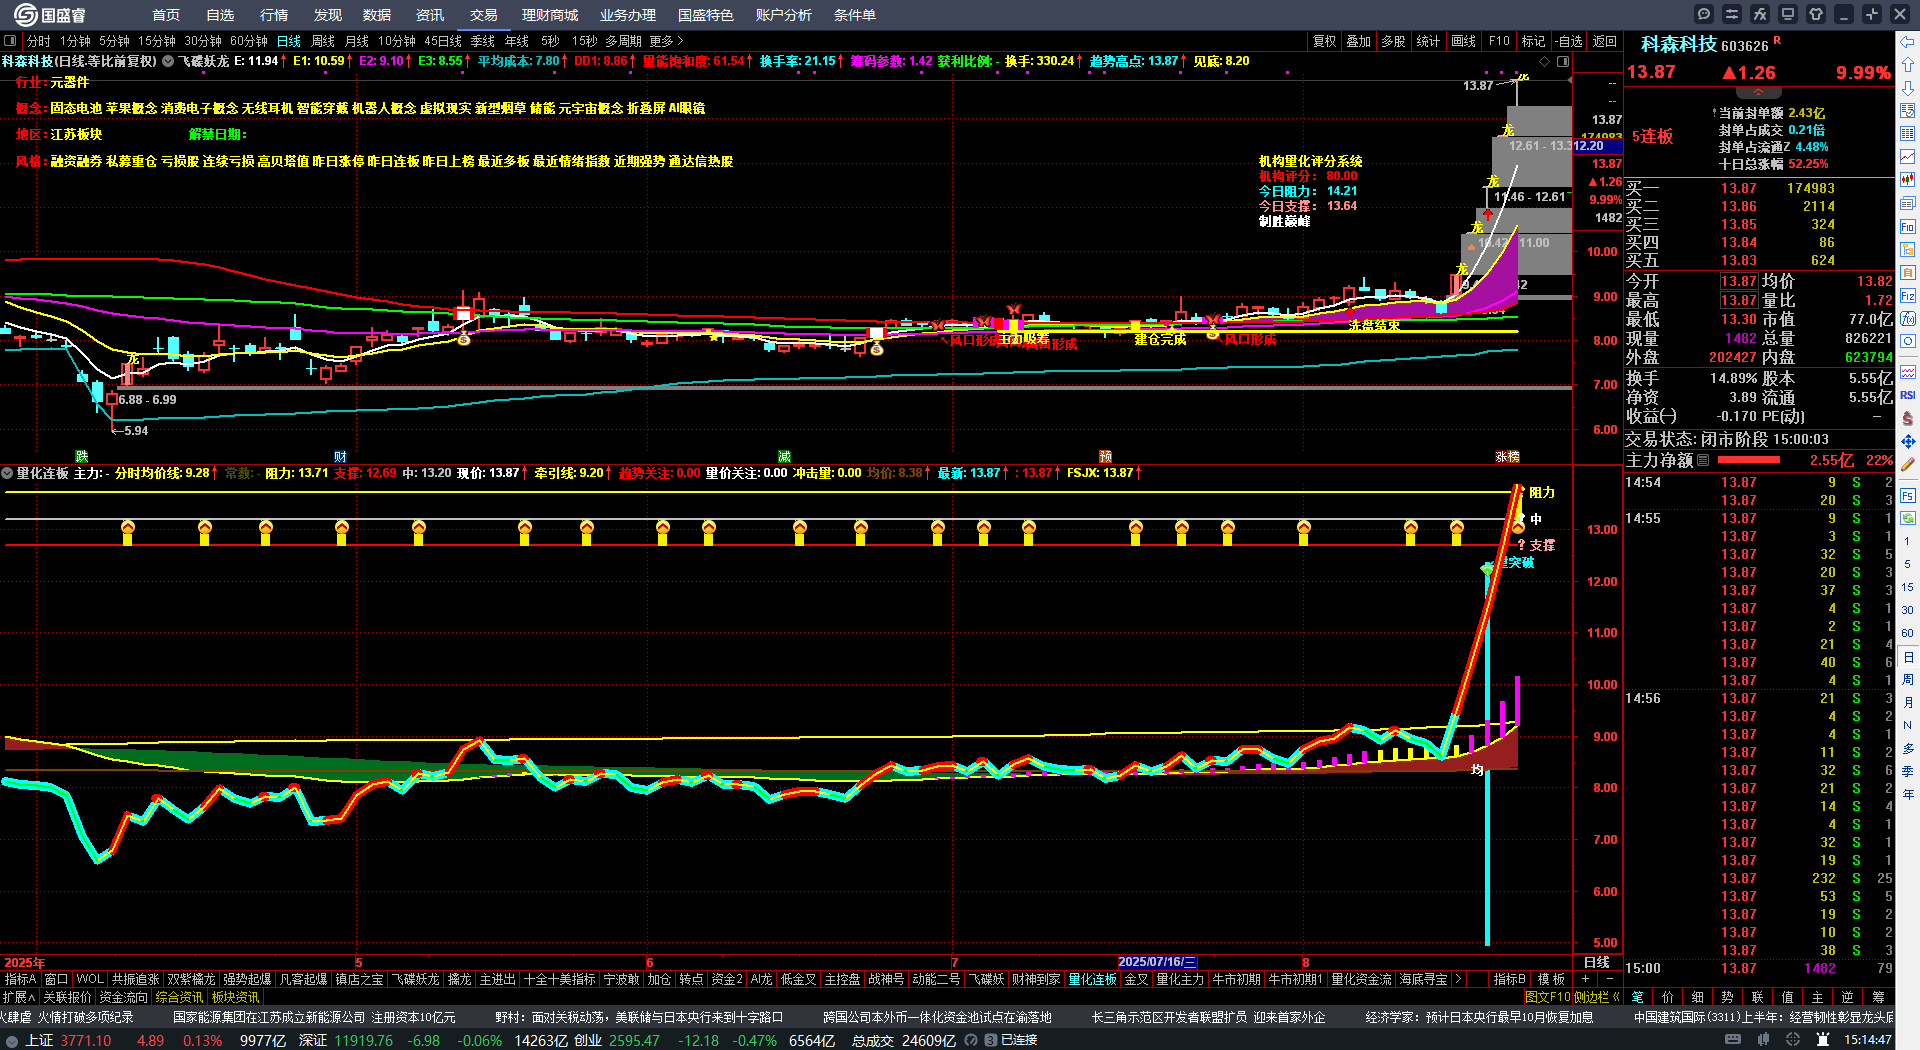Click the 画线 drawing button

(x=1464, y=41)
